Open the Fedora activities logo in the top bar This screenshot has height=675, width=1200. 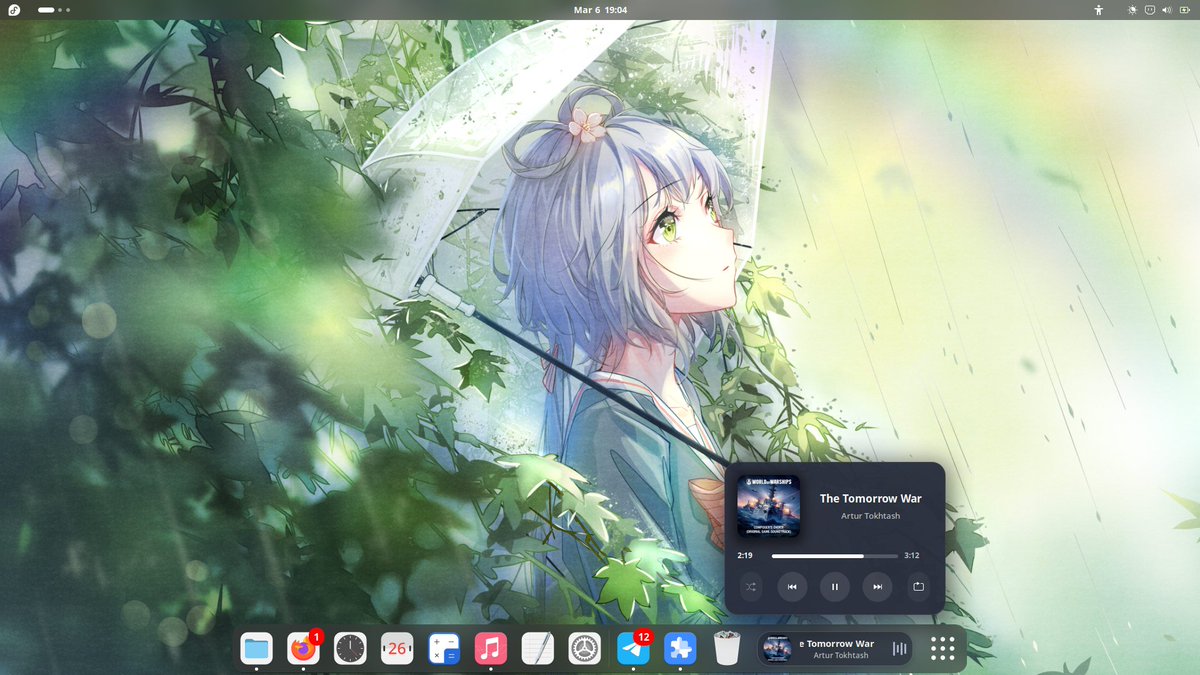[15, 10]
